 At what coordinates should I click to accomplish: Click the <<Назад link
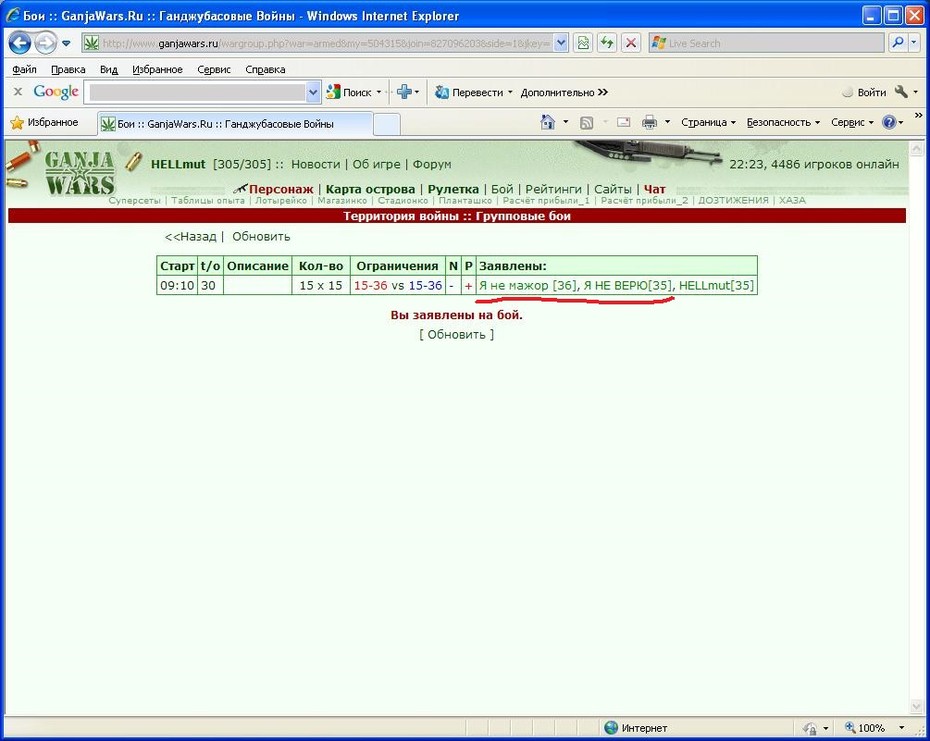(x=190, y=237)
